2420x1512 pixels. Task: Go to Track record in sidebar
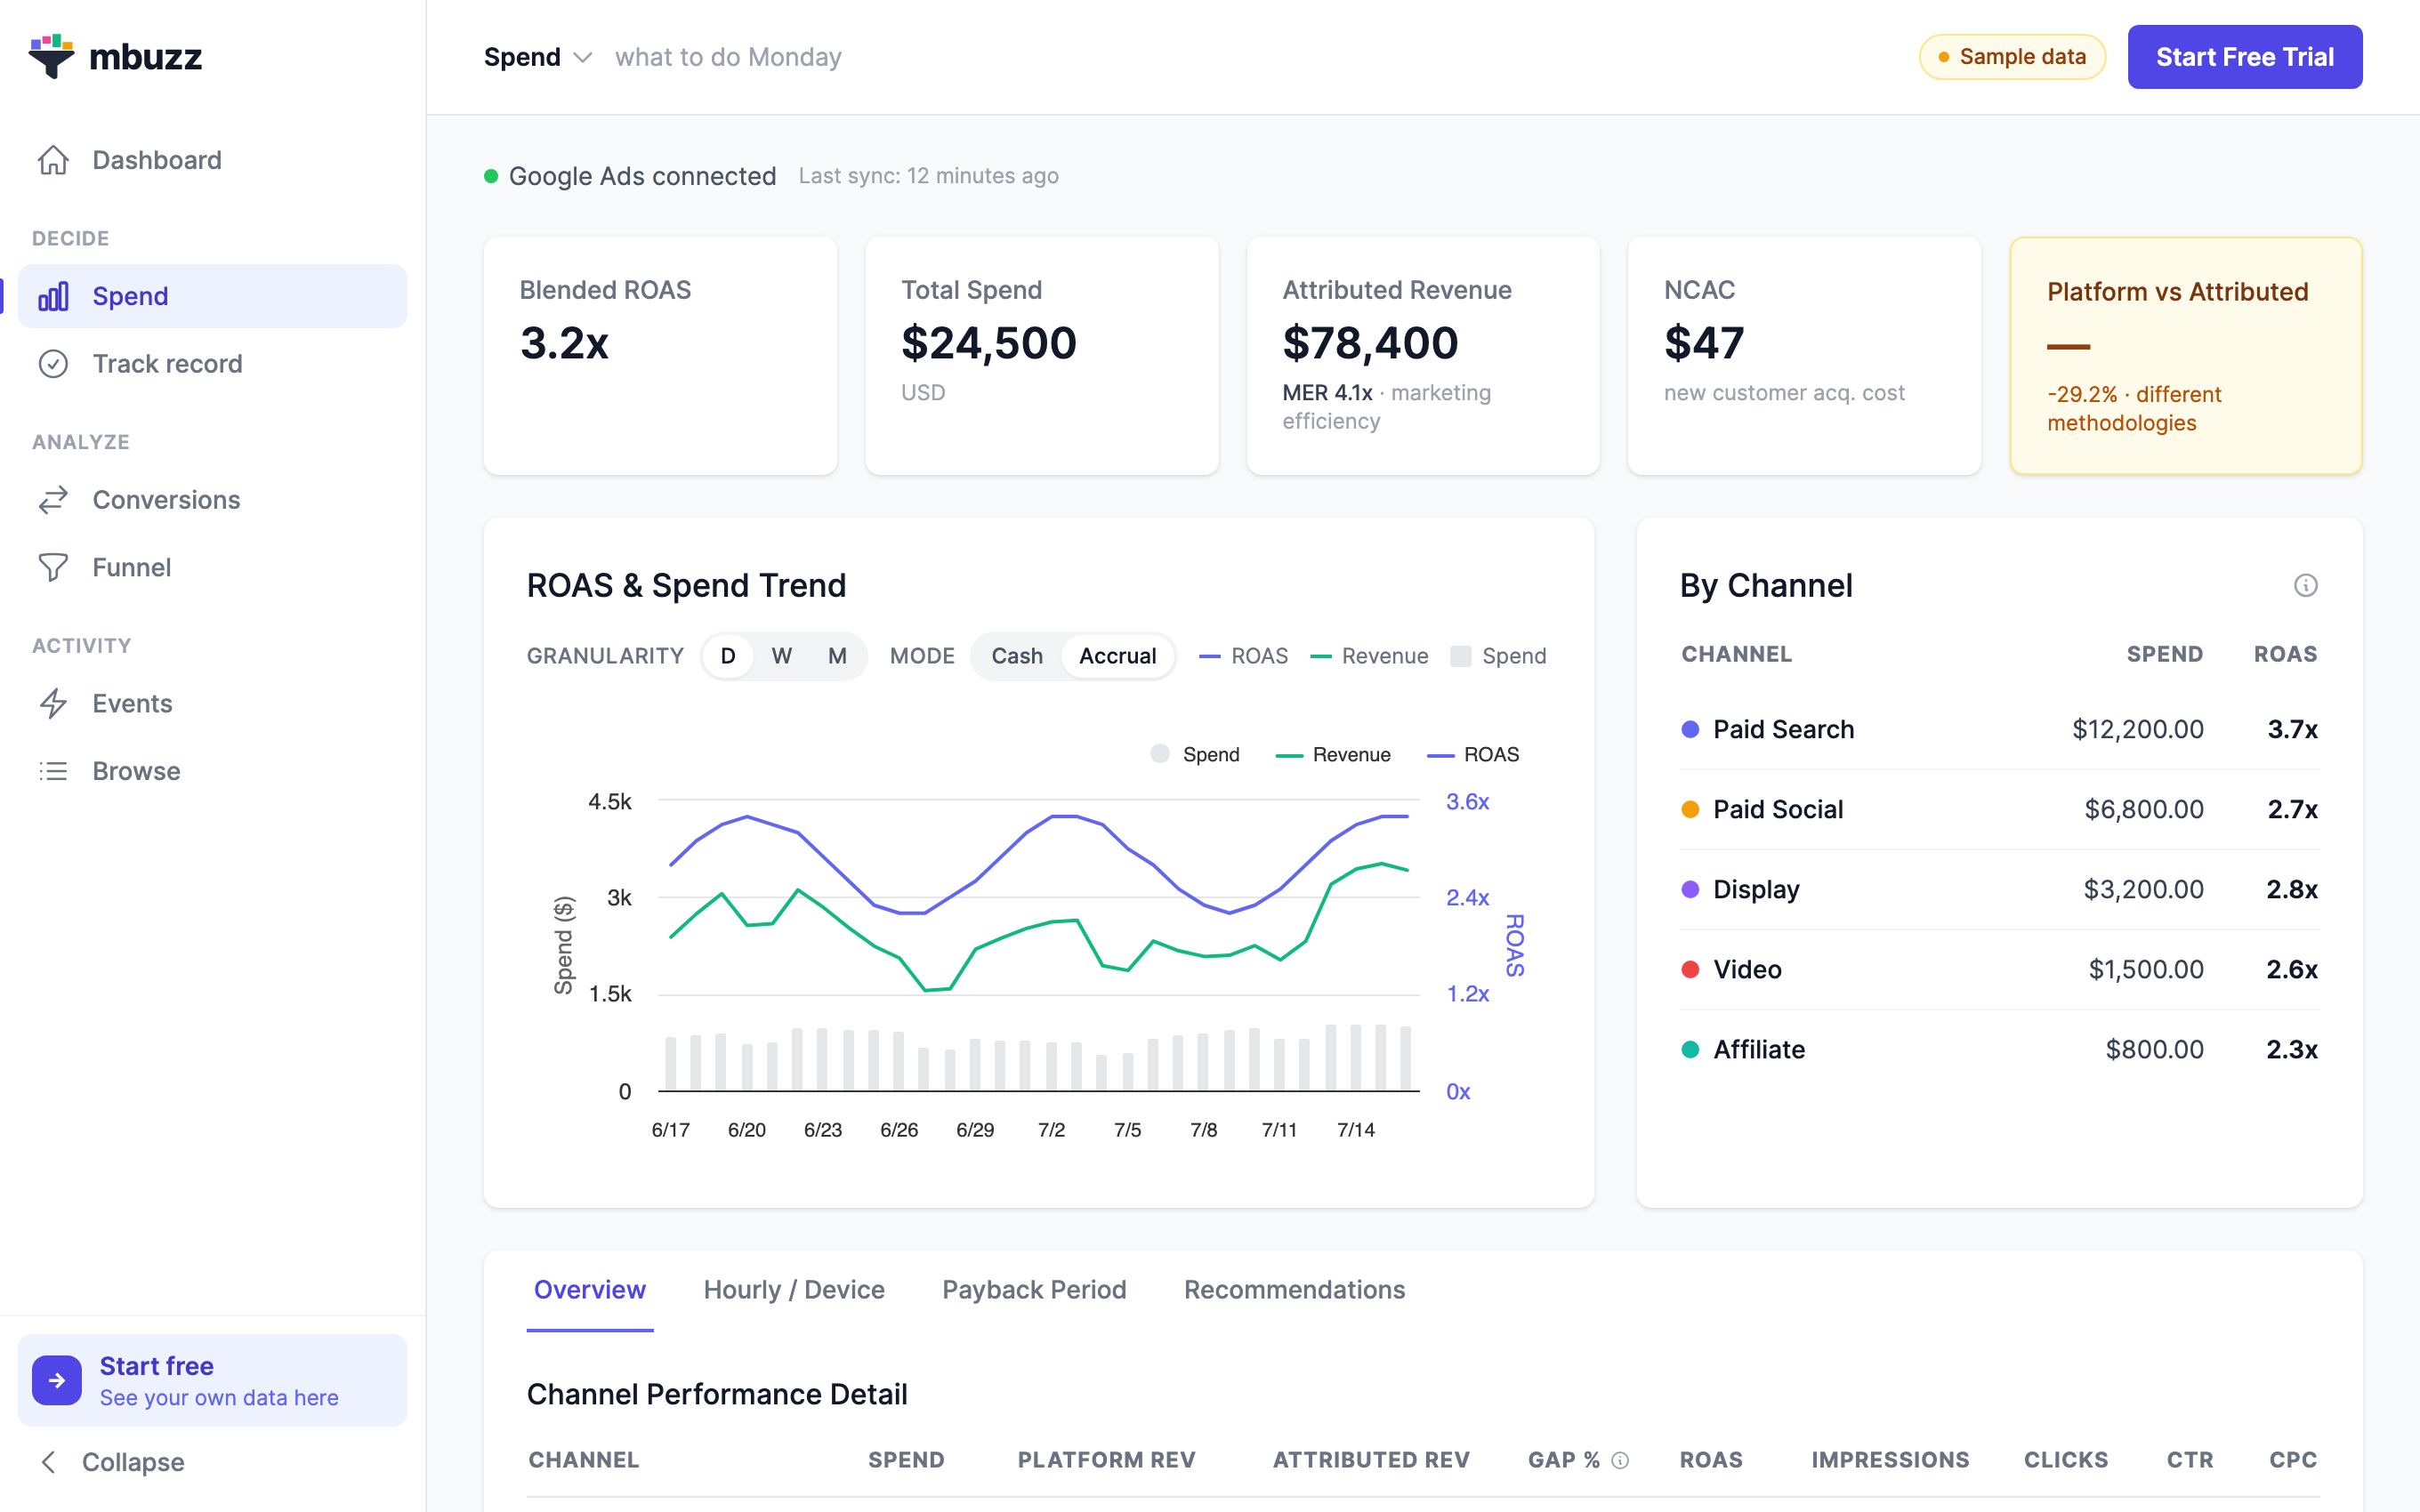click(212, 364)
